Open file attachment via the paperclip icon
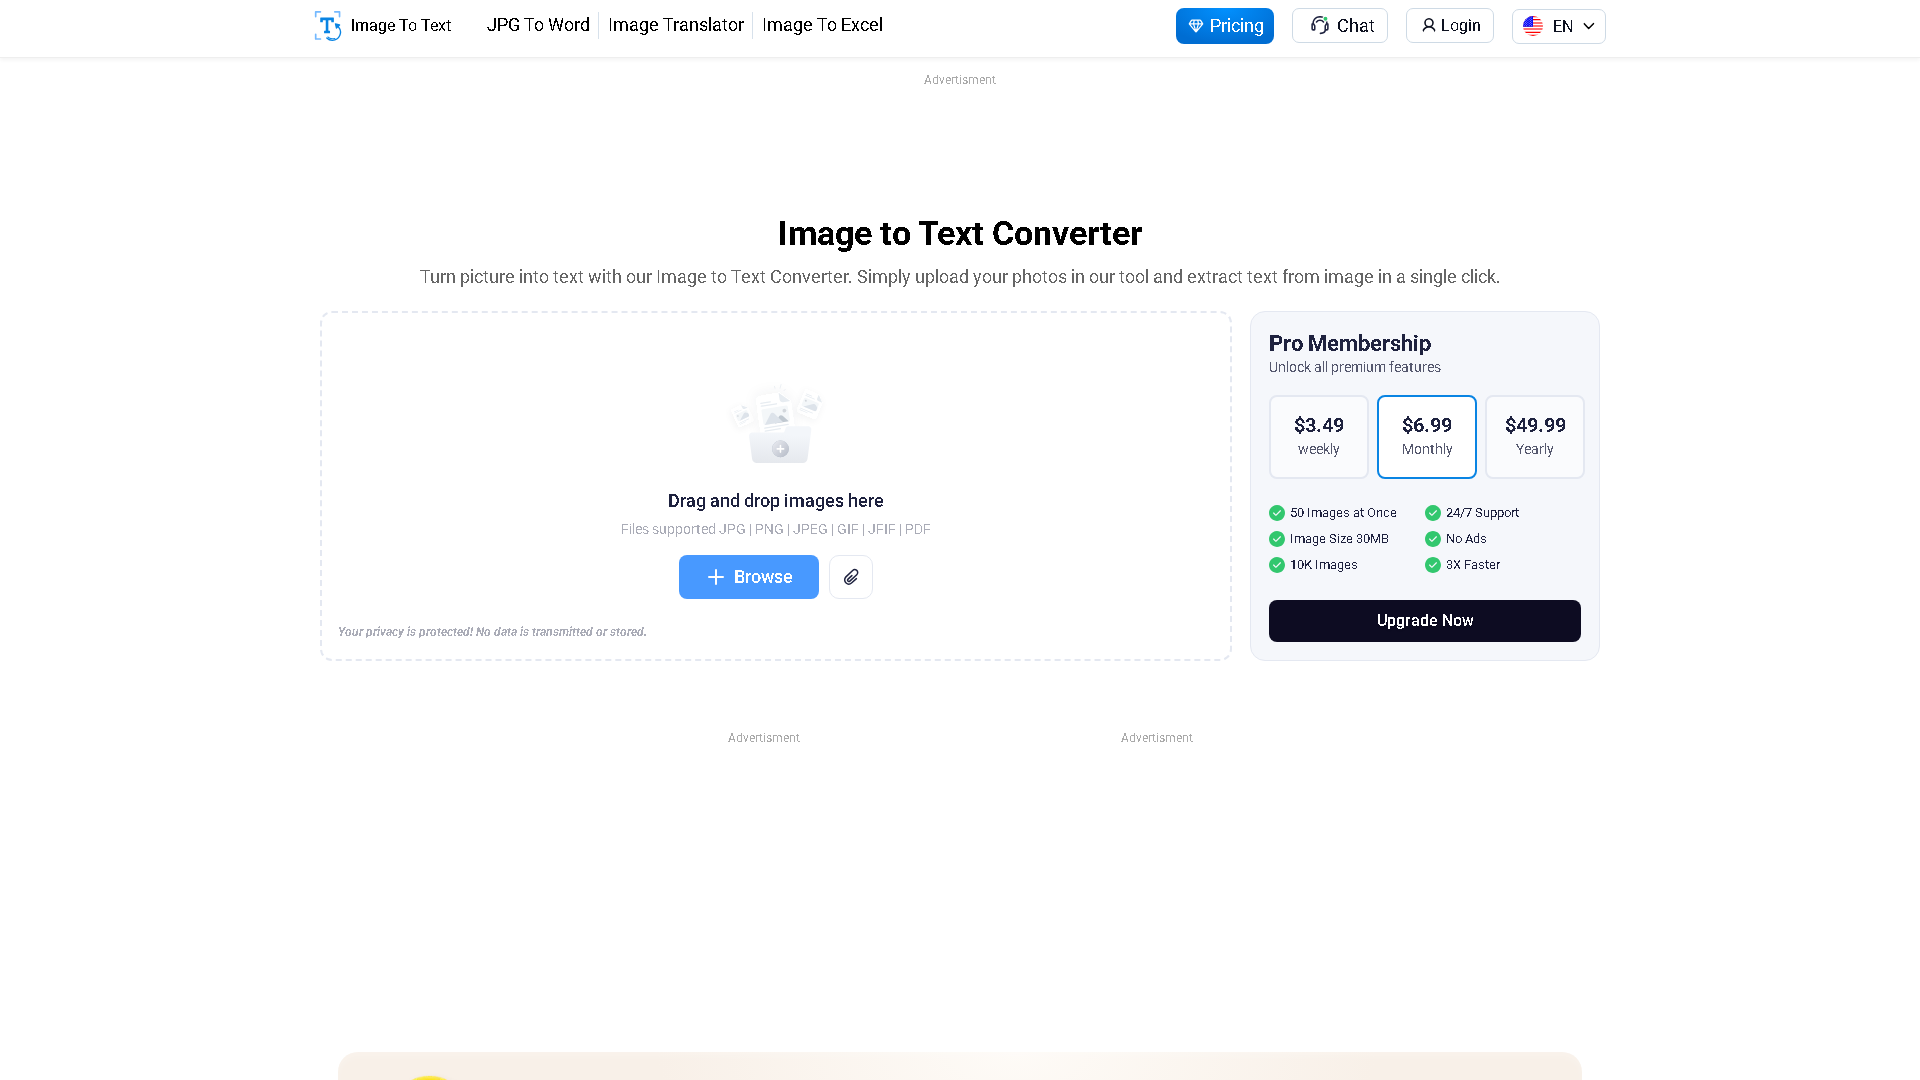This screenshot has width=1920, height=1080. click(851, 577)
